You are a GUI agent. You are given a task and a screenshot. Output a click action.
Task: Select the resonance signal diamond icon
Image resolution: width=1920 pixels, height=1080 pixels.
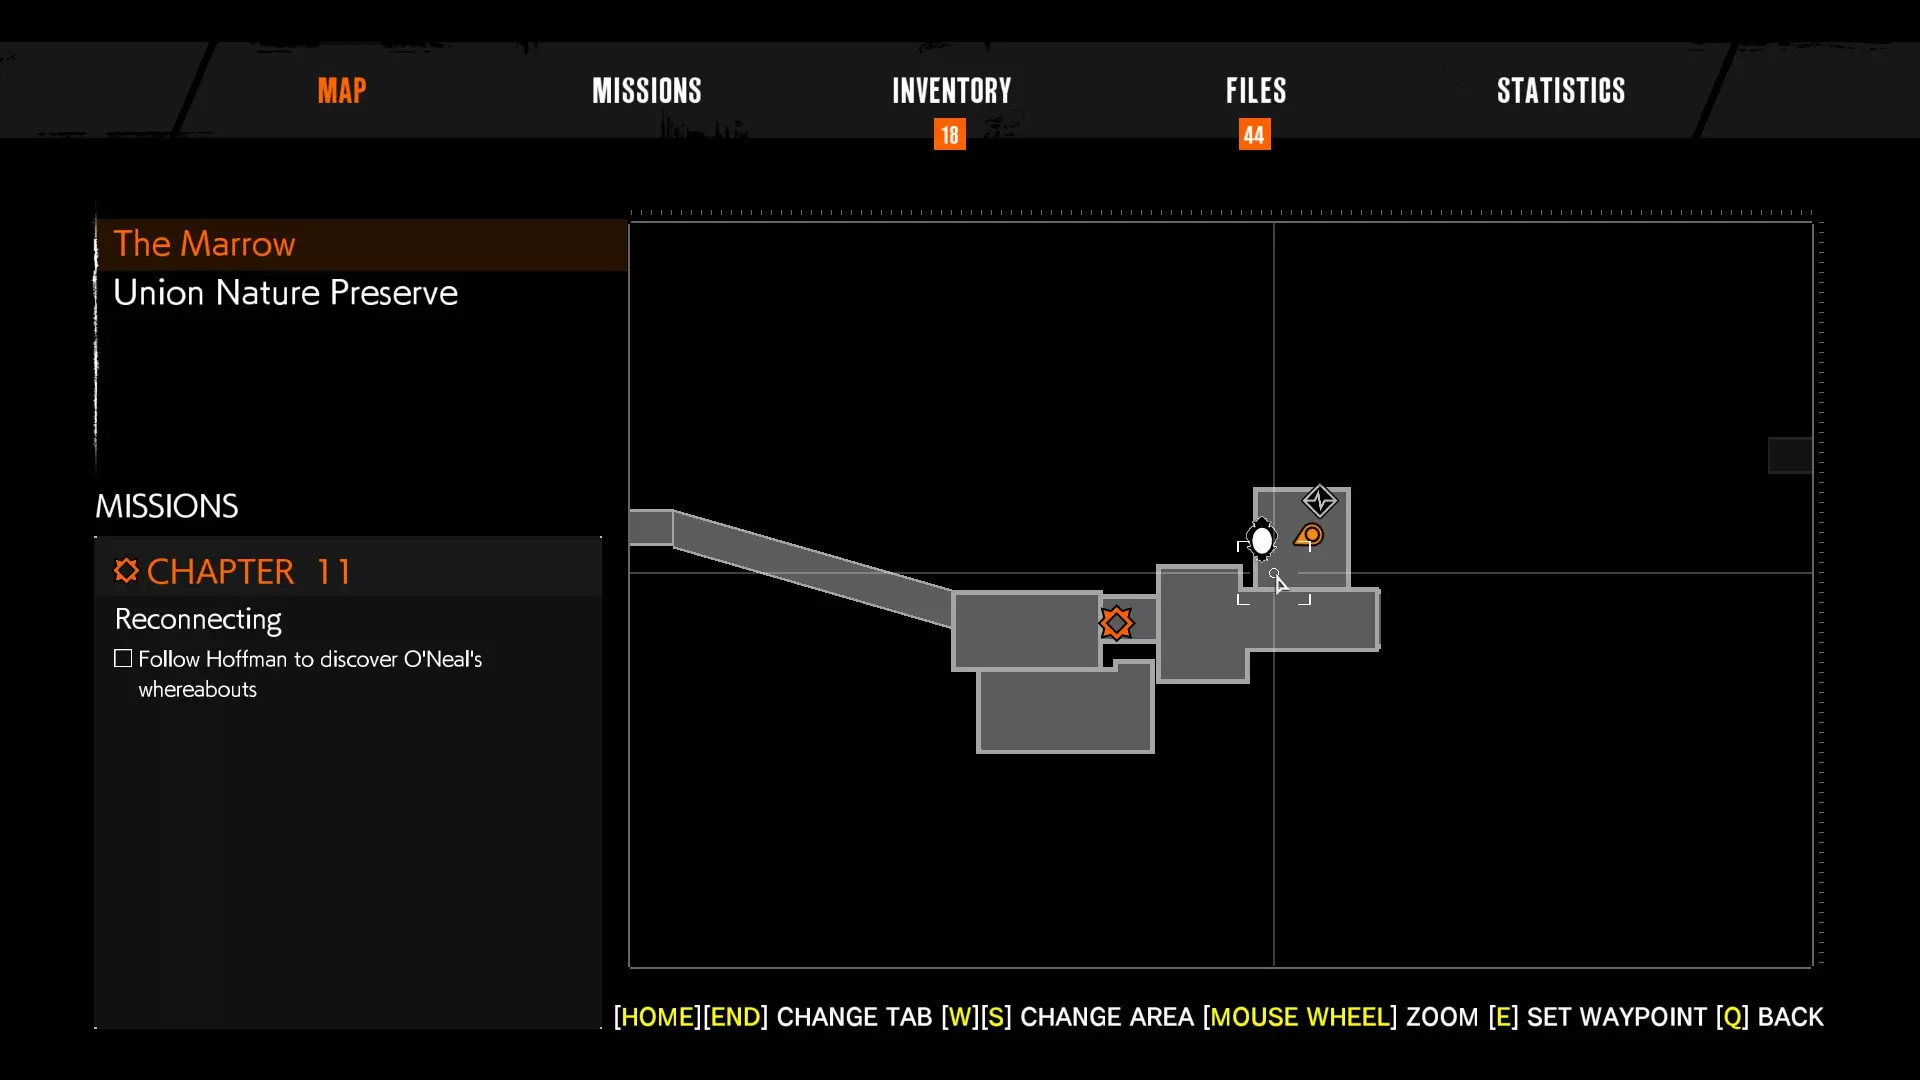tap(1320, 501)
